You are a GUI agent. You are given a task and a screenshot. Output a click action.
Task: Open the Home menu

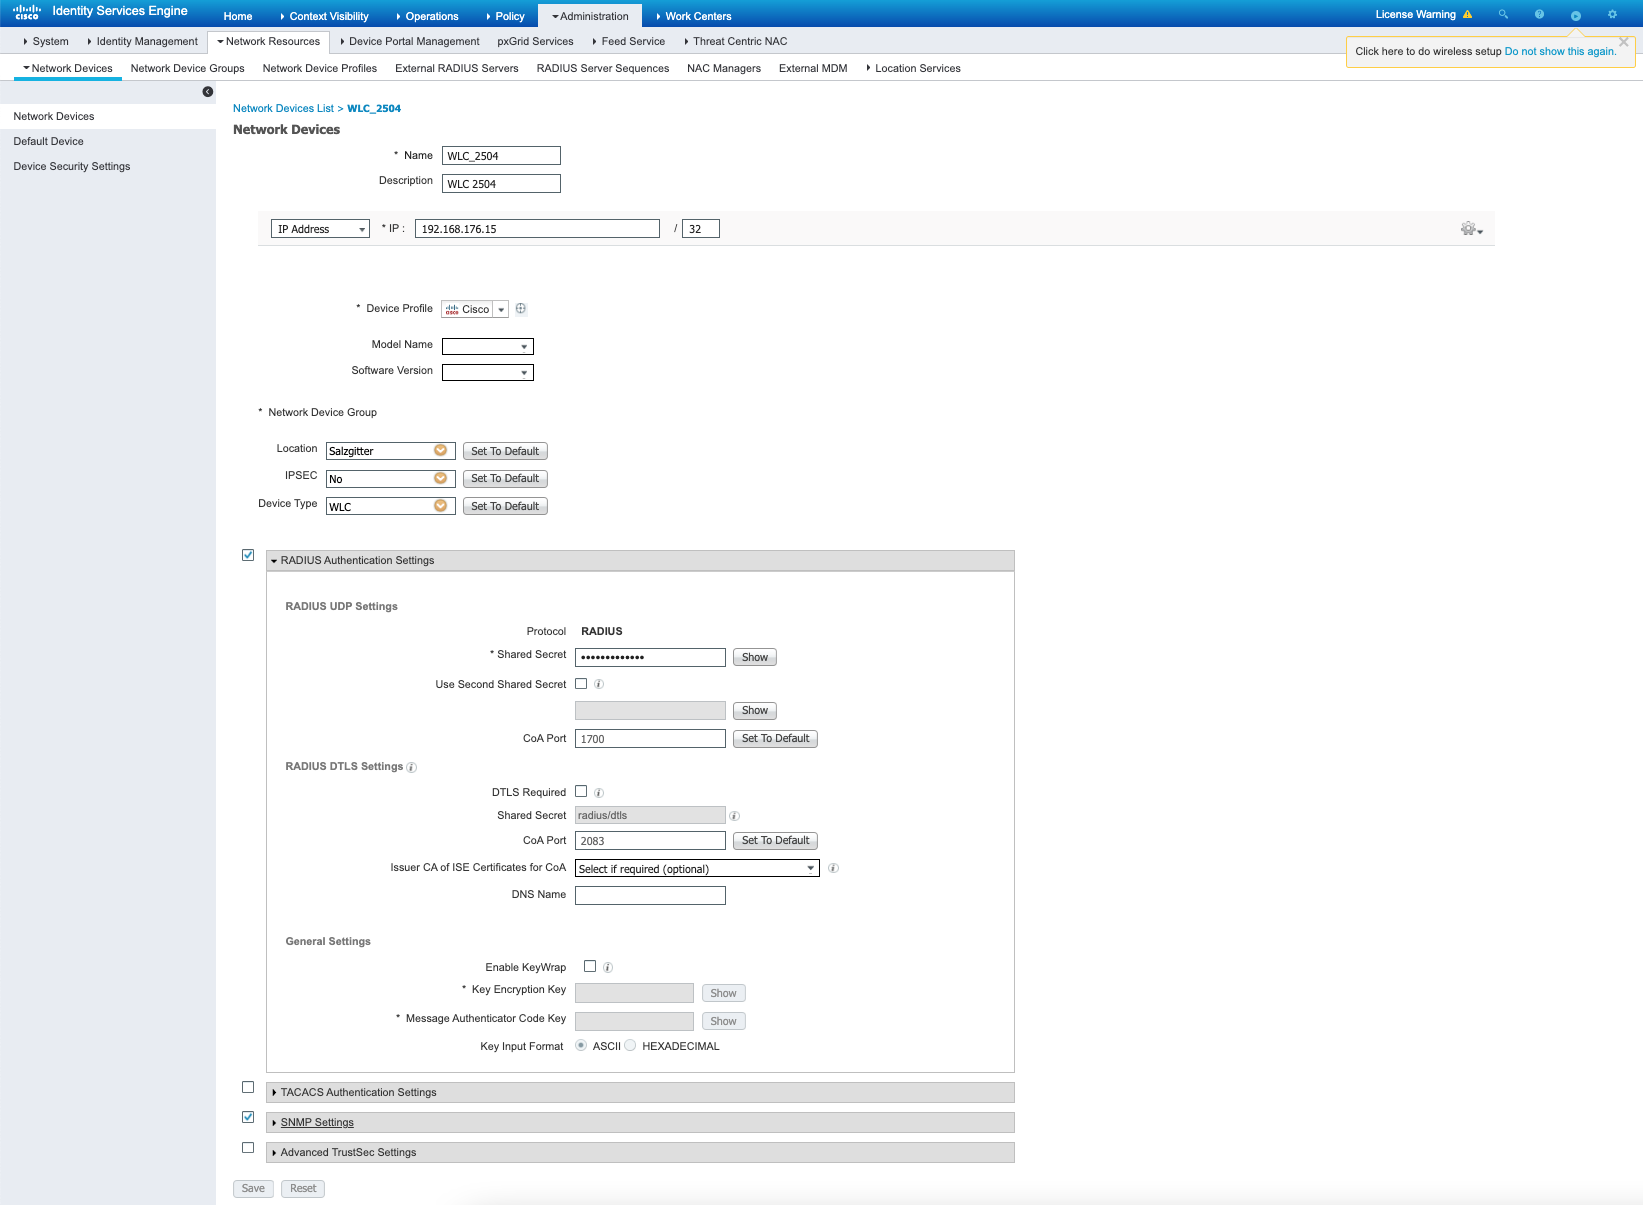click(x=238, y=16)
